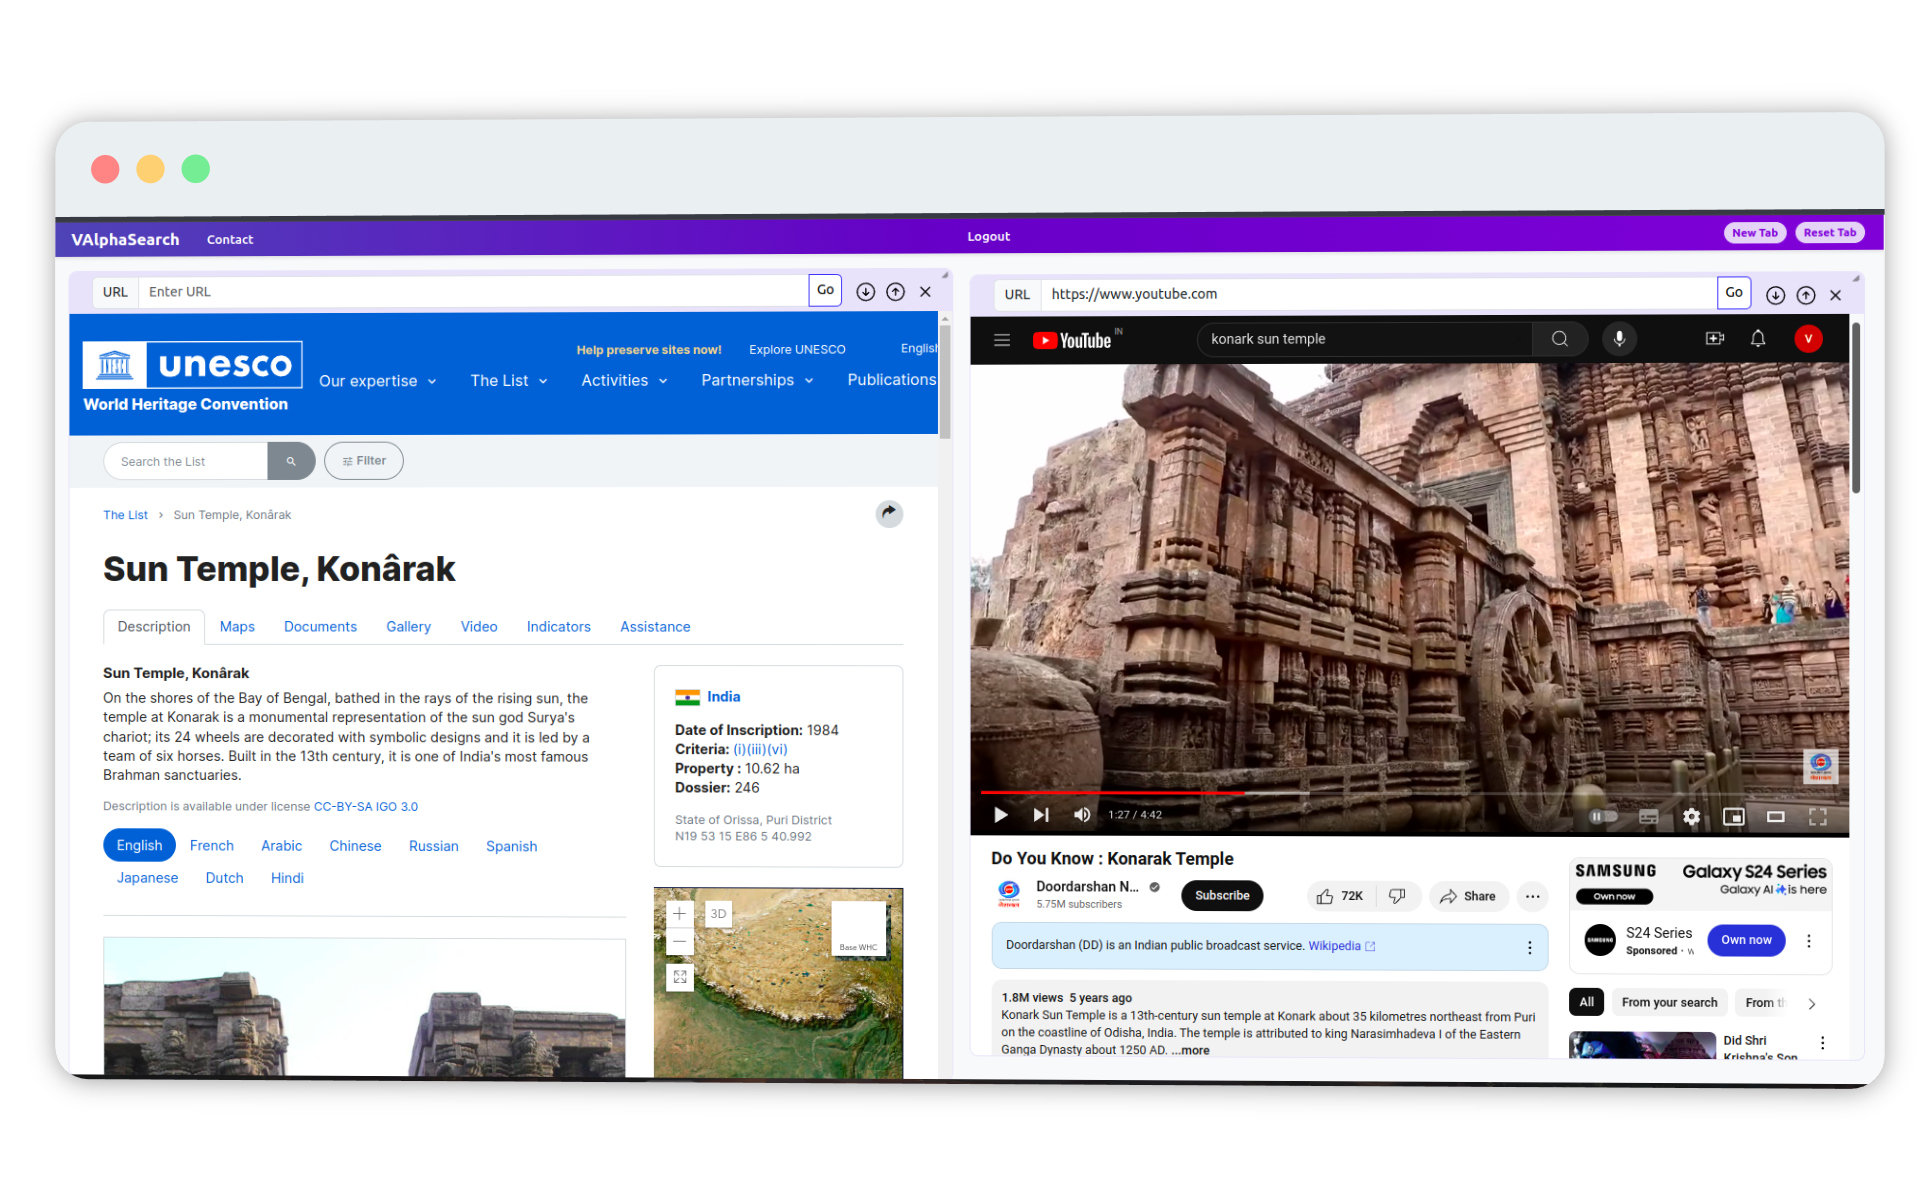This screenshot has width=1920, height=1200.
Task: Seek the video progress bar
Action: point(1409,793)
